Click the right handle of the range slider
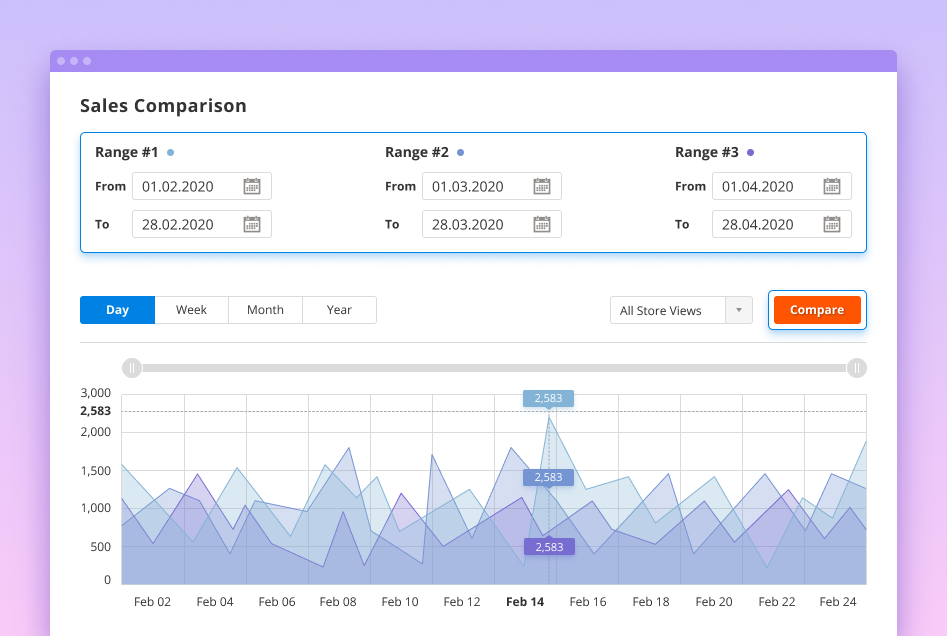The image size is (947, 636). click(856, 368)
